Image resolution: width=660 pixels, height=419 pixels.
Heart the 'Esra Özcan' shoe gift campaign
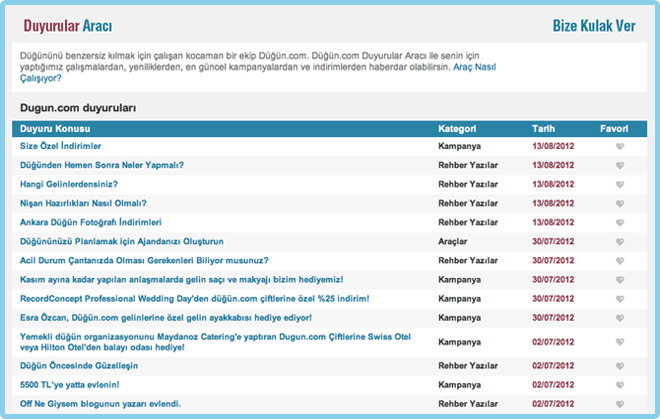coord(620,318)
